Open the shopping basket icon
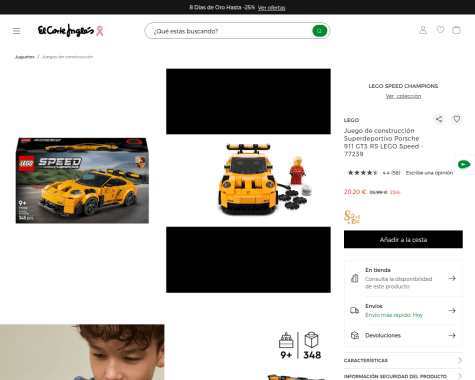Screen dimensions: 475x380 (x=456, y=30)
